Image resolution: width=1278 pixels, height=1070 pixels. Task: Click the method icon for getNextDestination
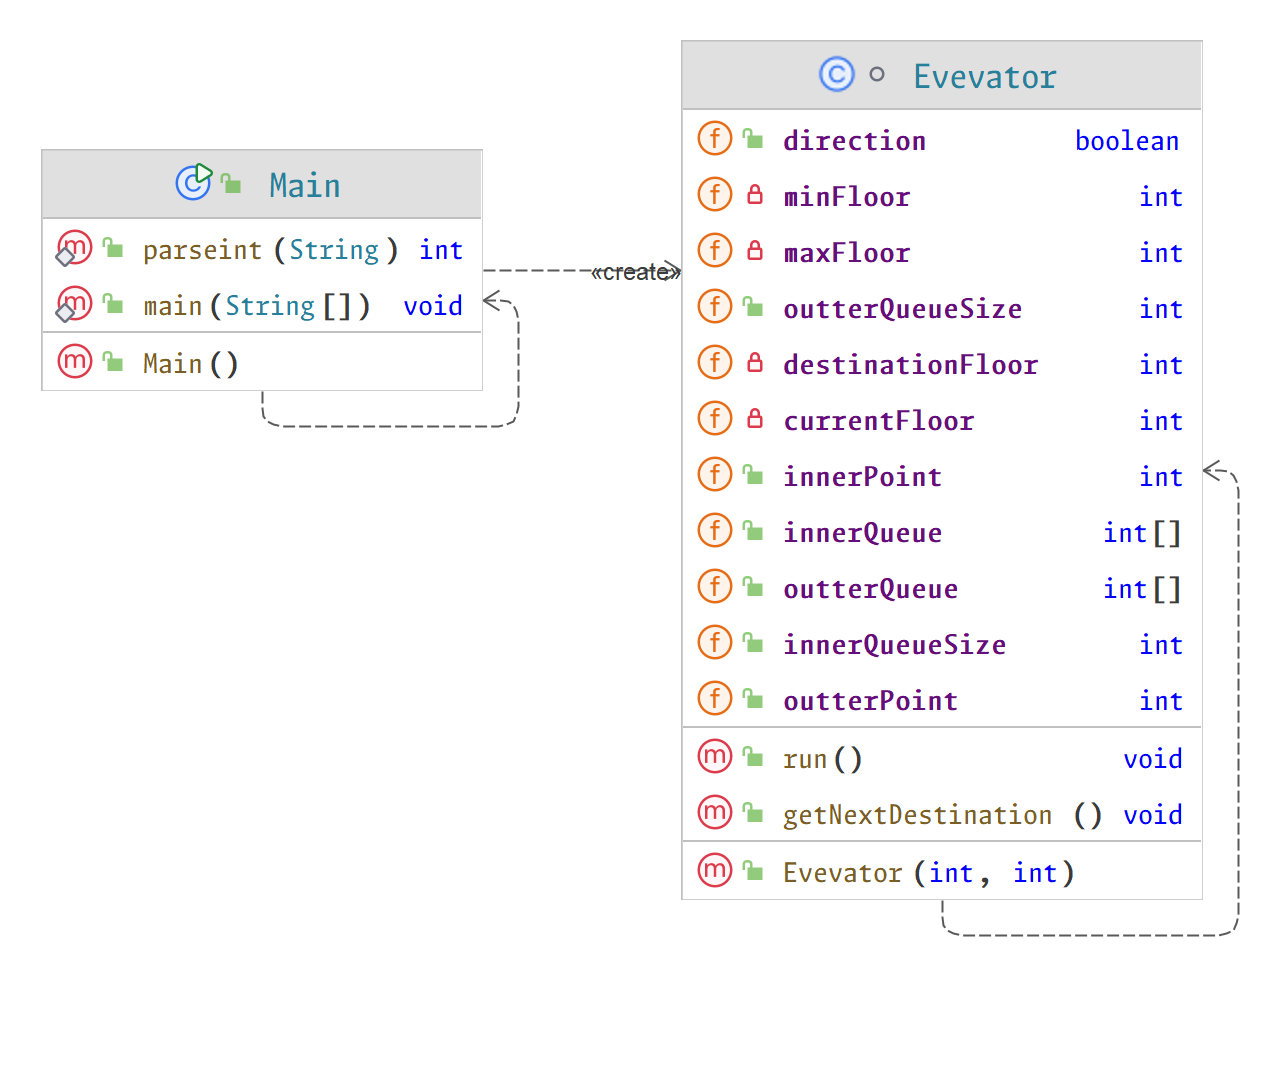[715, 812]
